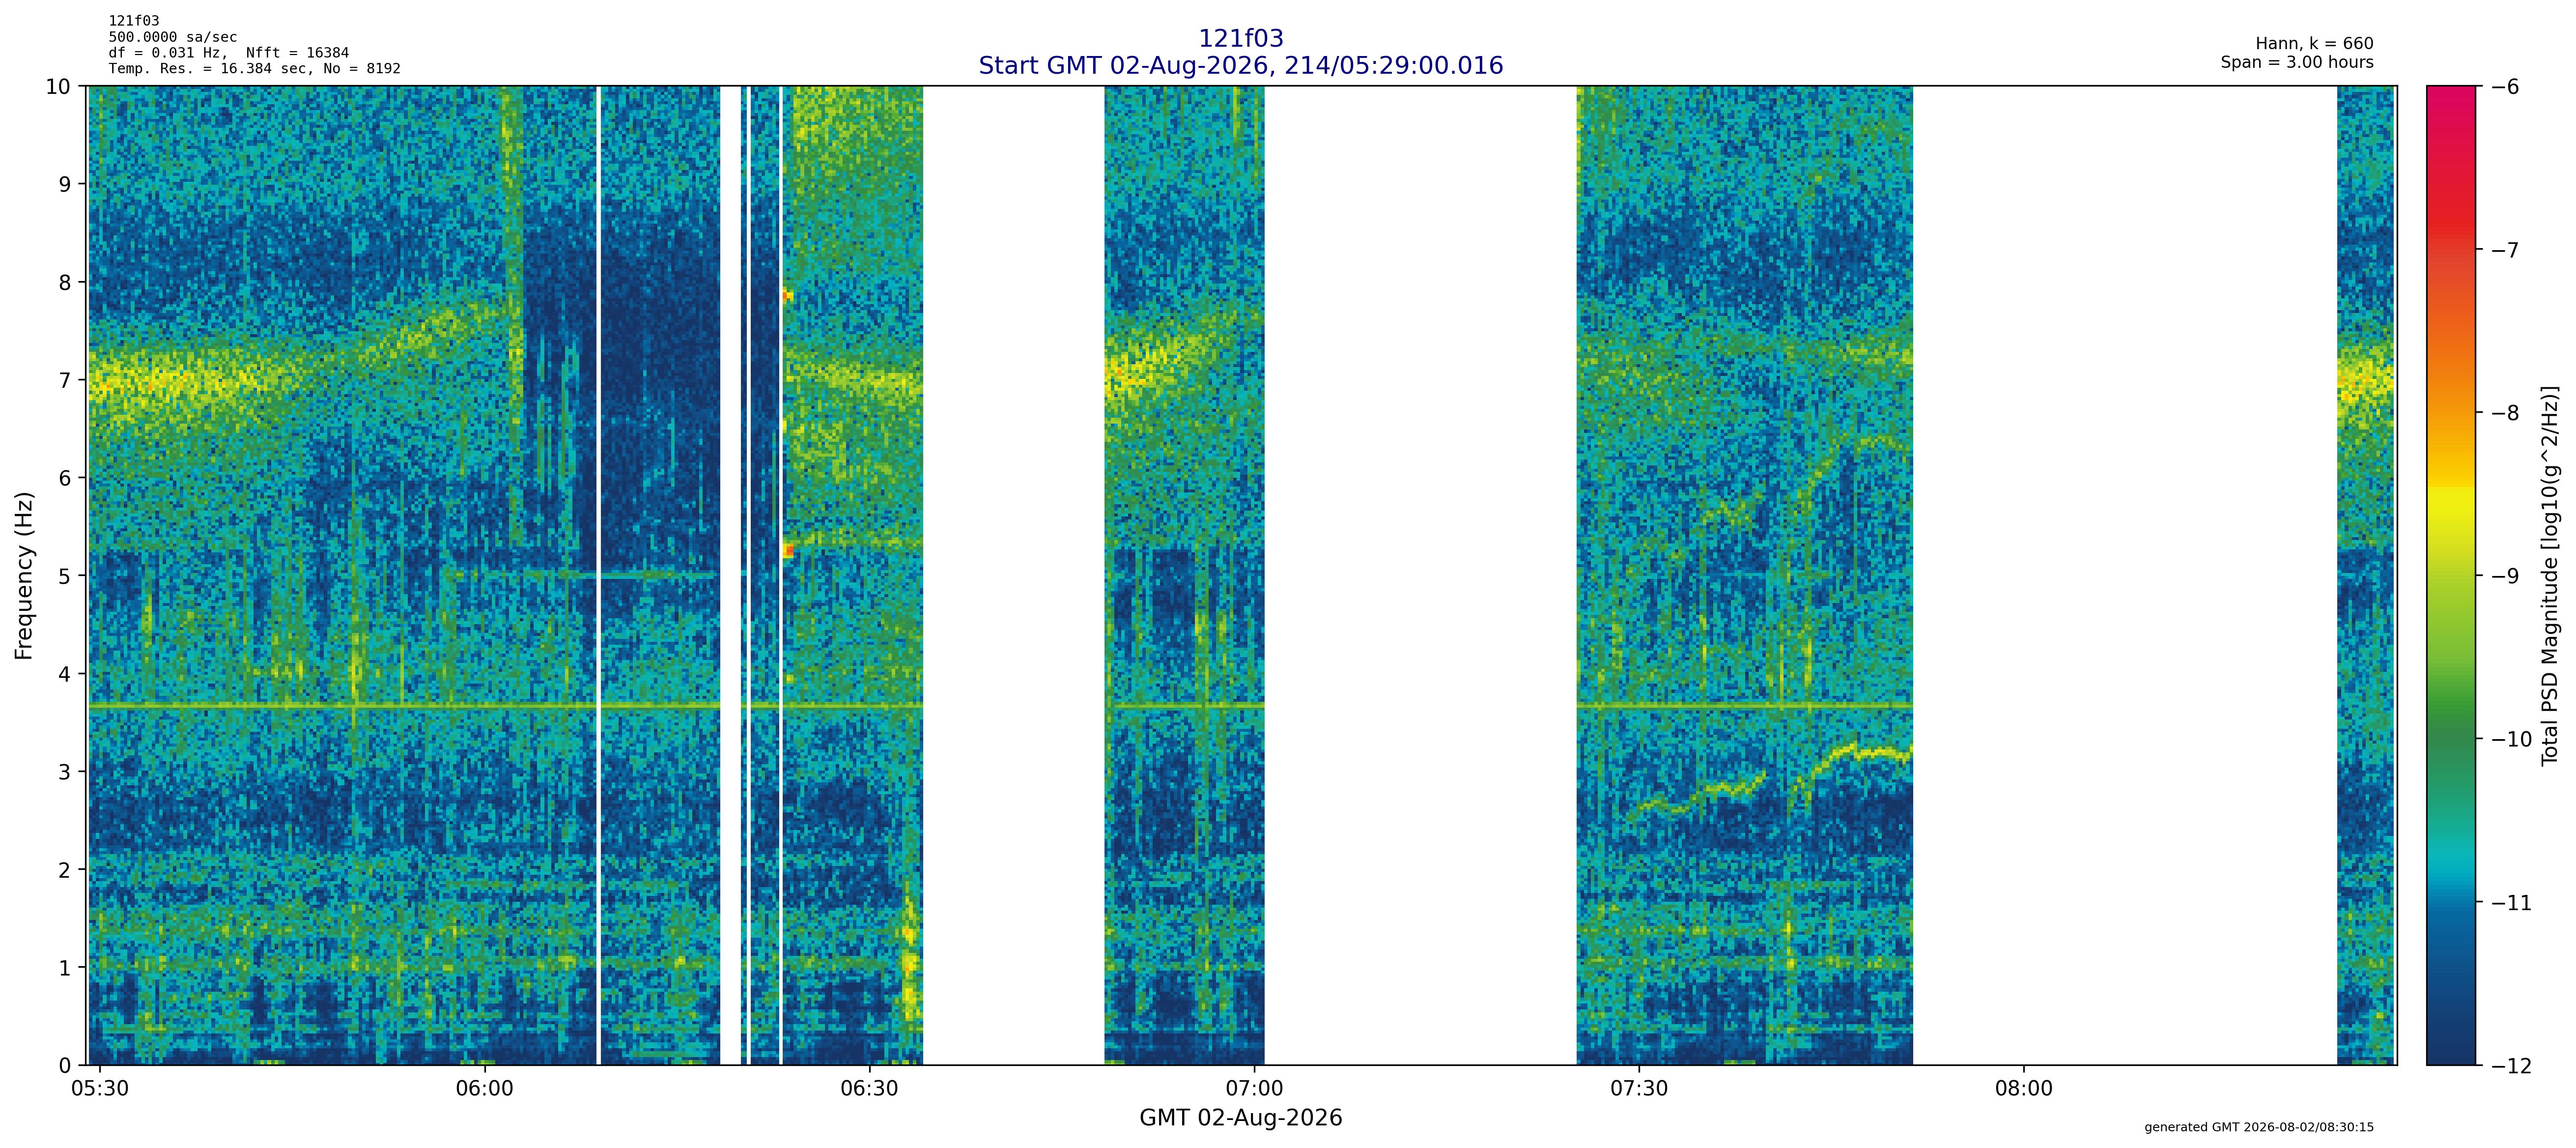The height and width of the screenshot is (1148, 2576).
Task: Select the frequency axis tick "1"
Action: click(65, 968)
